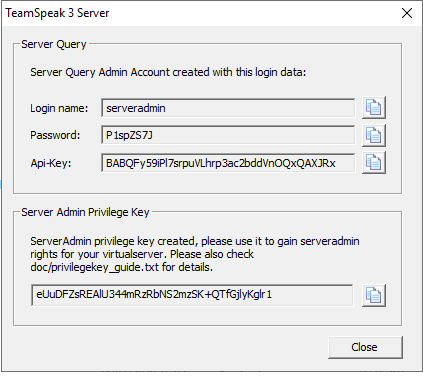Click into the Password field P1spZS7J
The width and height of the screenshot is (423, 377).
click(x=228, y=135)
